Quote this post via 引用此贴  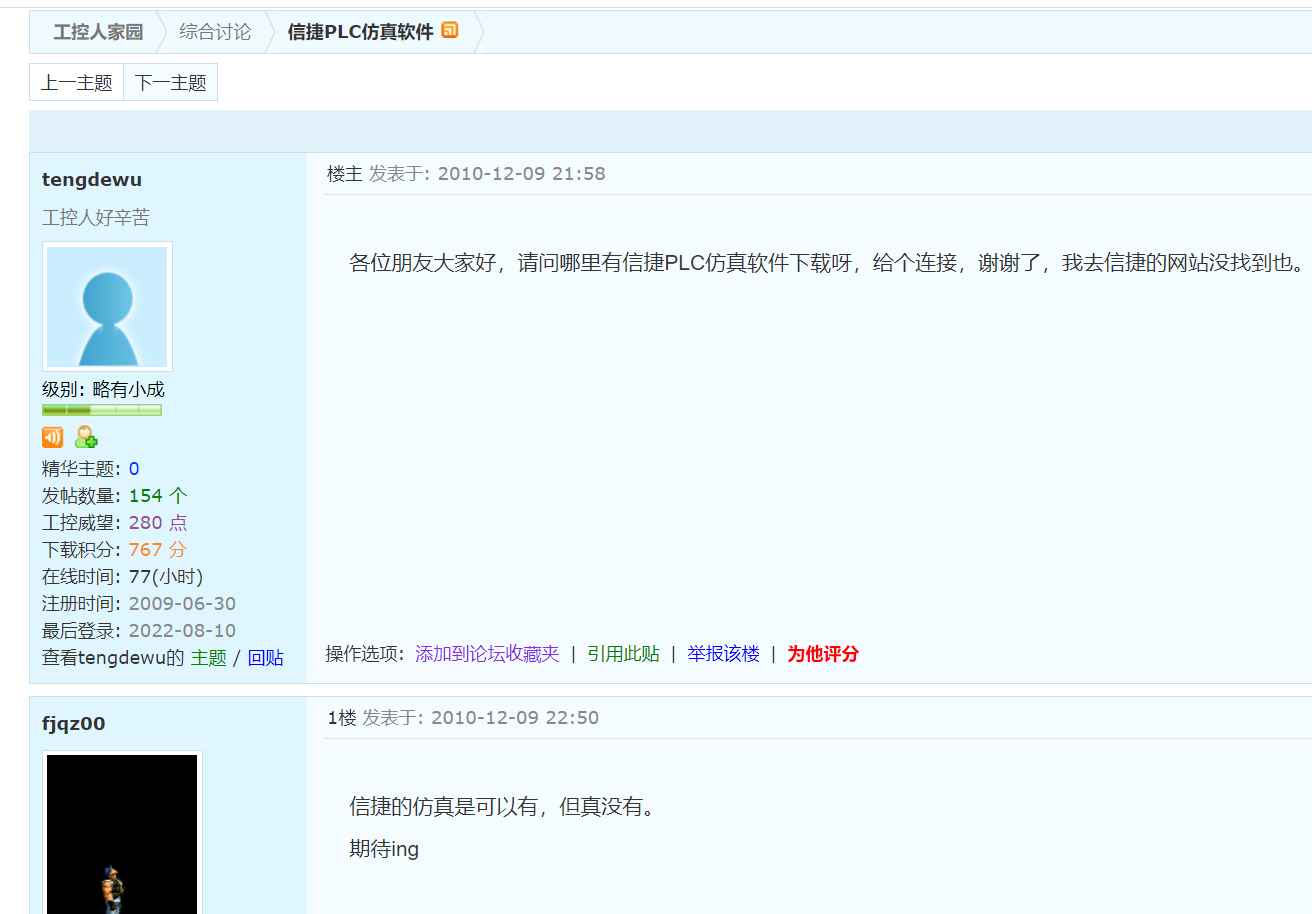pyautogui.click(x=623, y=654)
